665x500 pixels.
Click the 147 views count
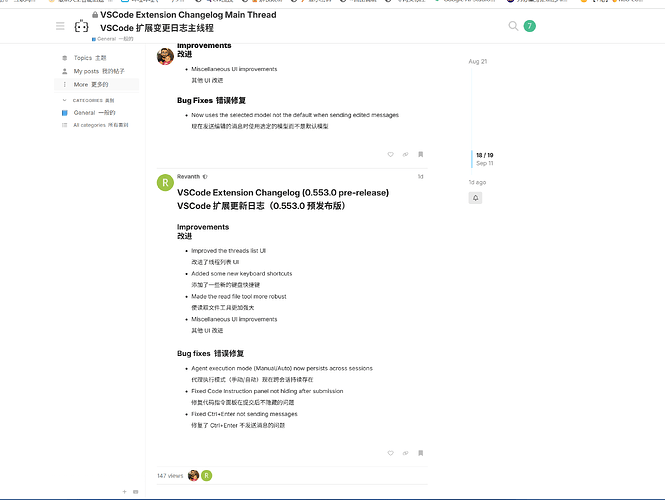pos(170,476)
